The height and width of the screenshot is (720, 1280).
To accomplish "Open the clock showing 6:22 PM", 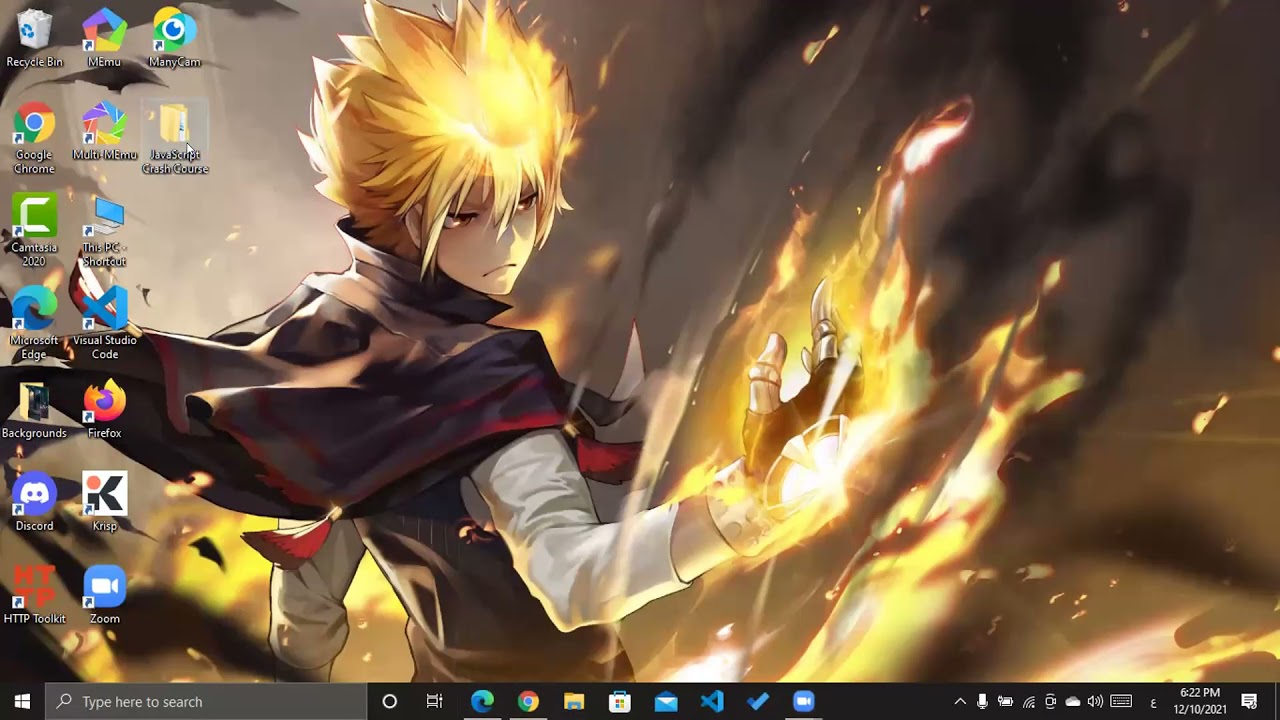I will (1201, 701).
